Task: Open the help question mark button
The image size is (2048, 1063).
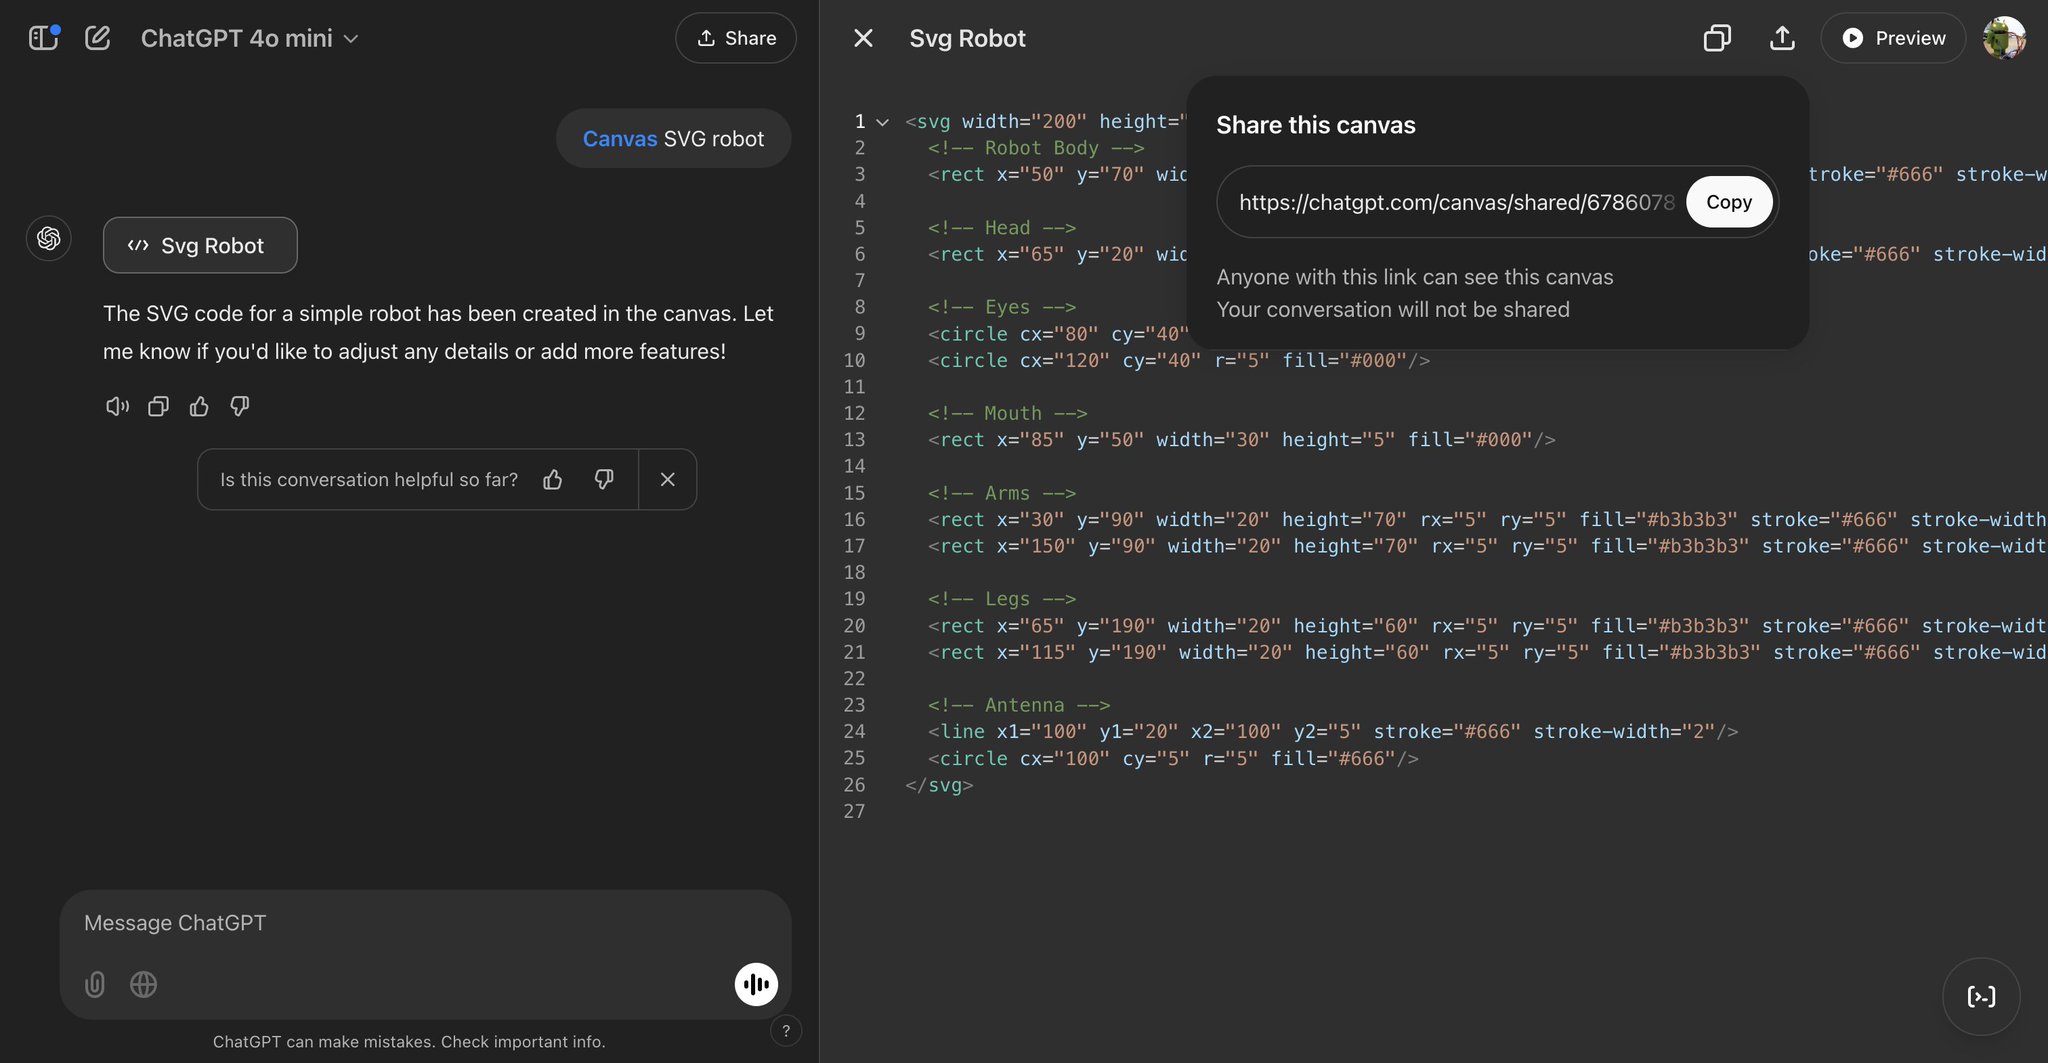Action: [786, 1031]
